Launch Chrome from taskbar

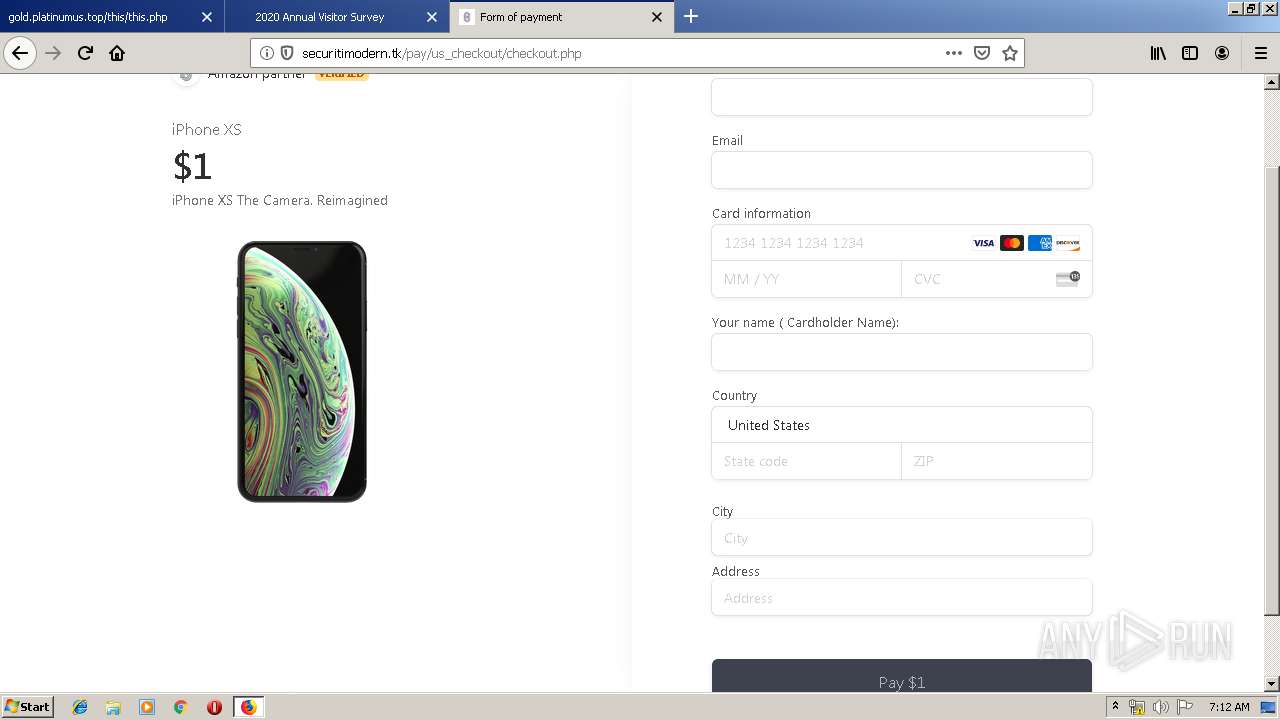point(180,707)
